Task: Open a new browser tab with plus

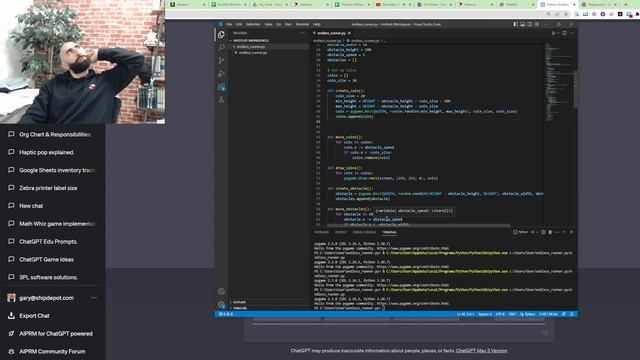Action: click(x=626, y=4)
